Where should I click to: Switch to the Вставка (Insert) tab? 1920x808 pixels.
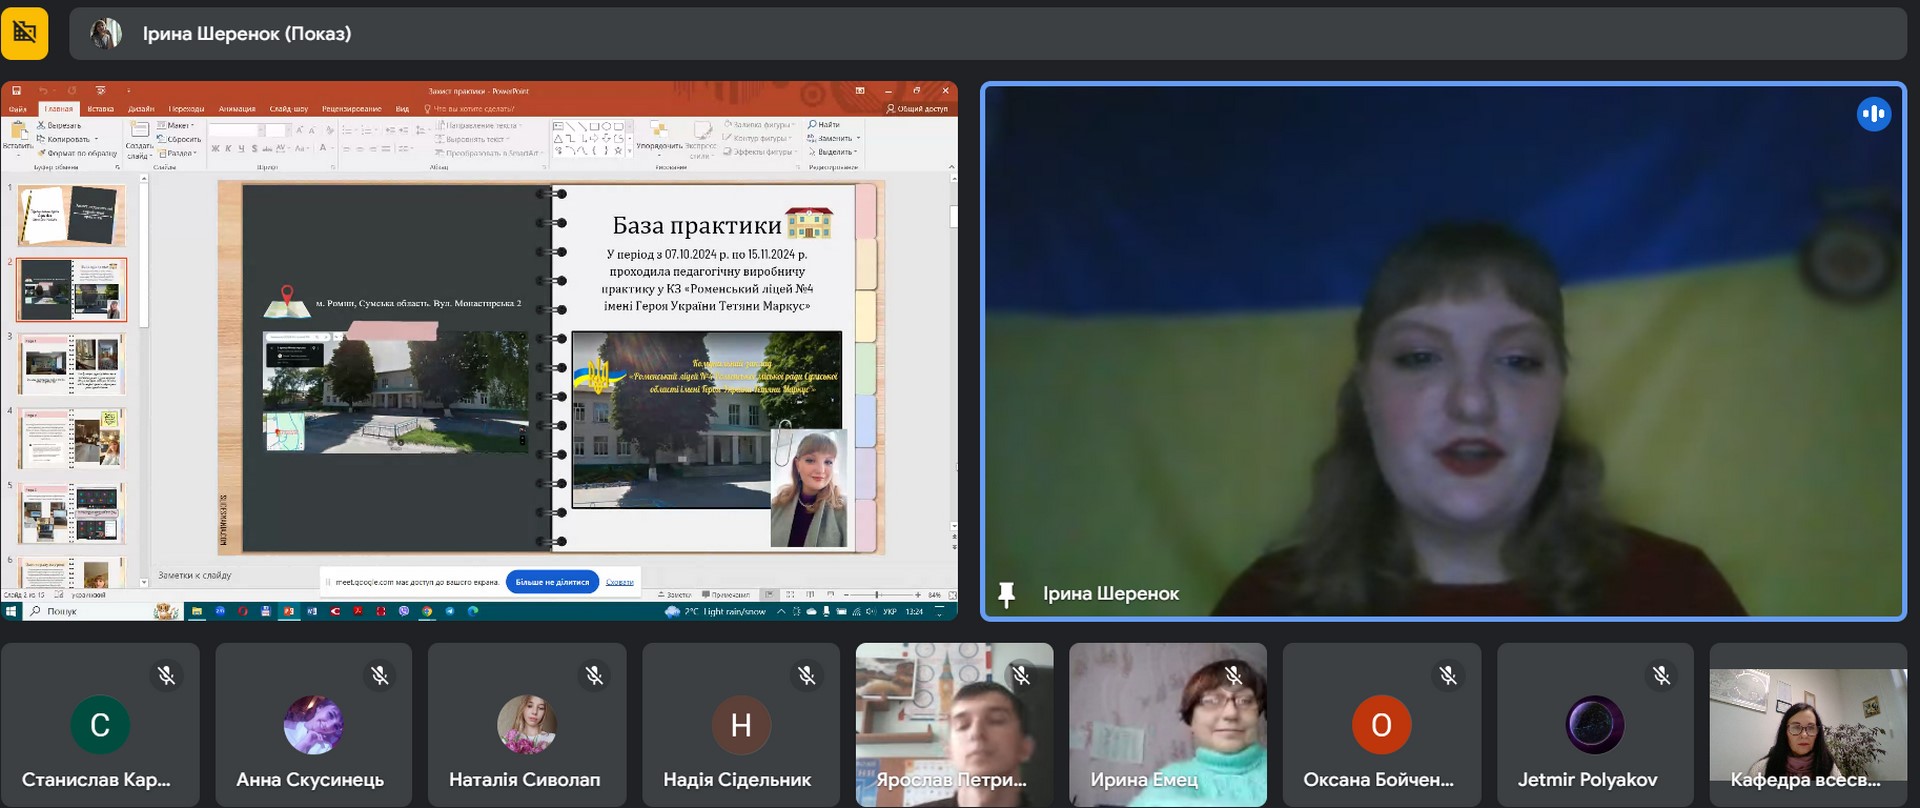tap(100, 109)
